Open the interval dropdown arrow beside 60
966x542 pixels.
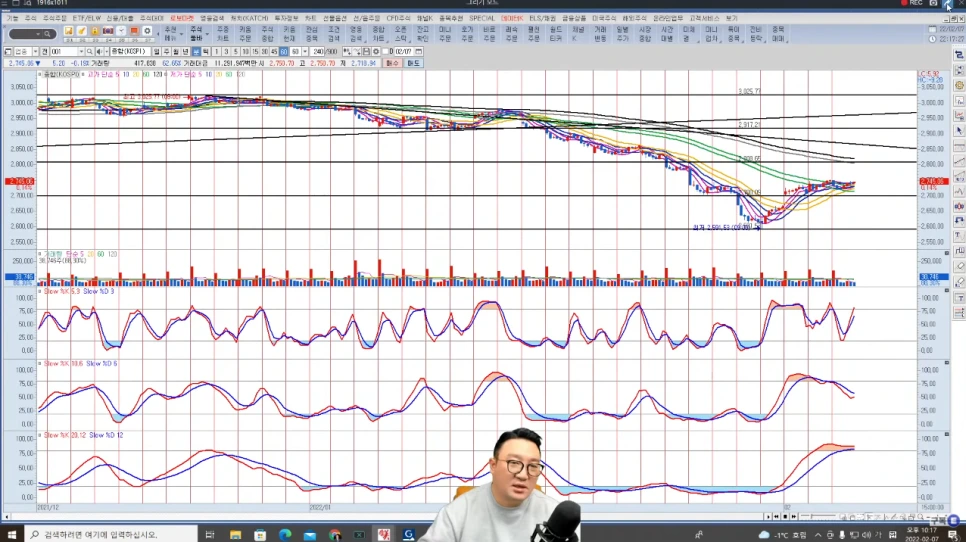click(305, 52)
